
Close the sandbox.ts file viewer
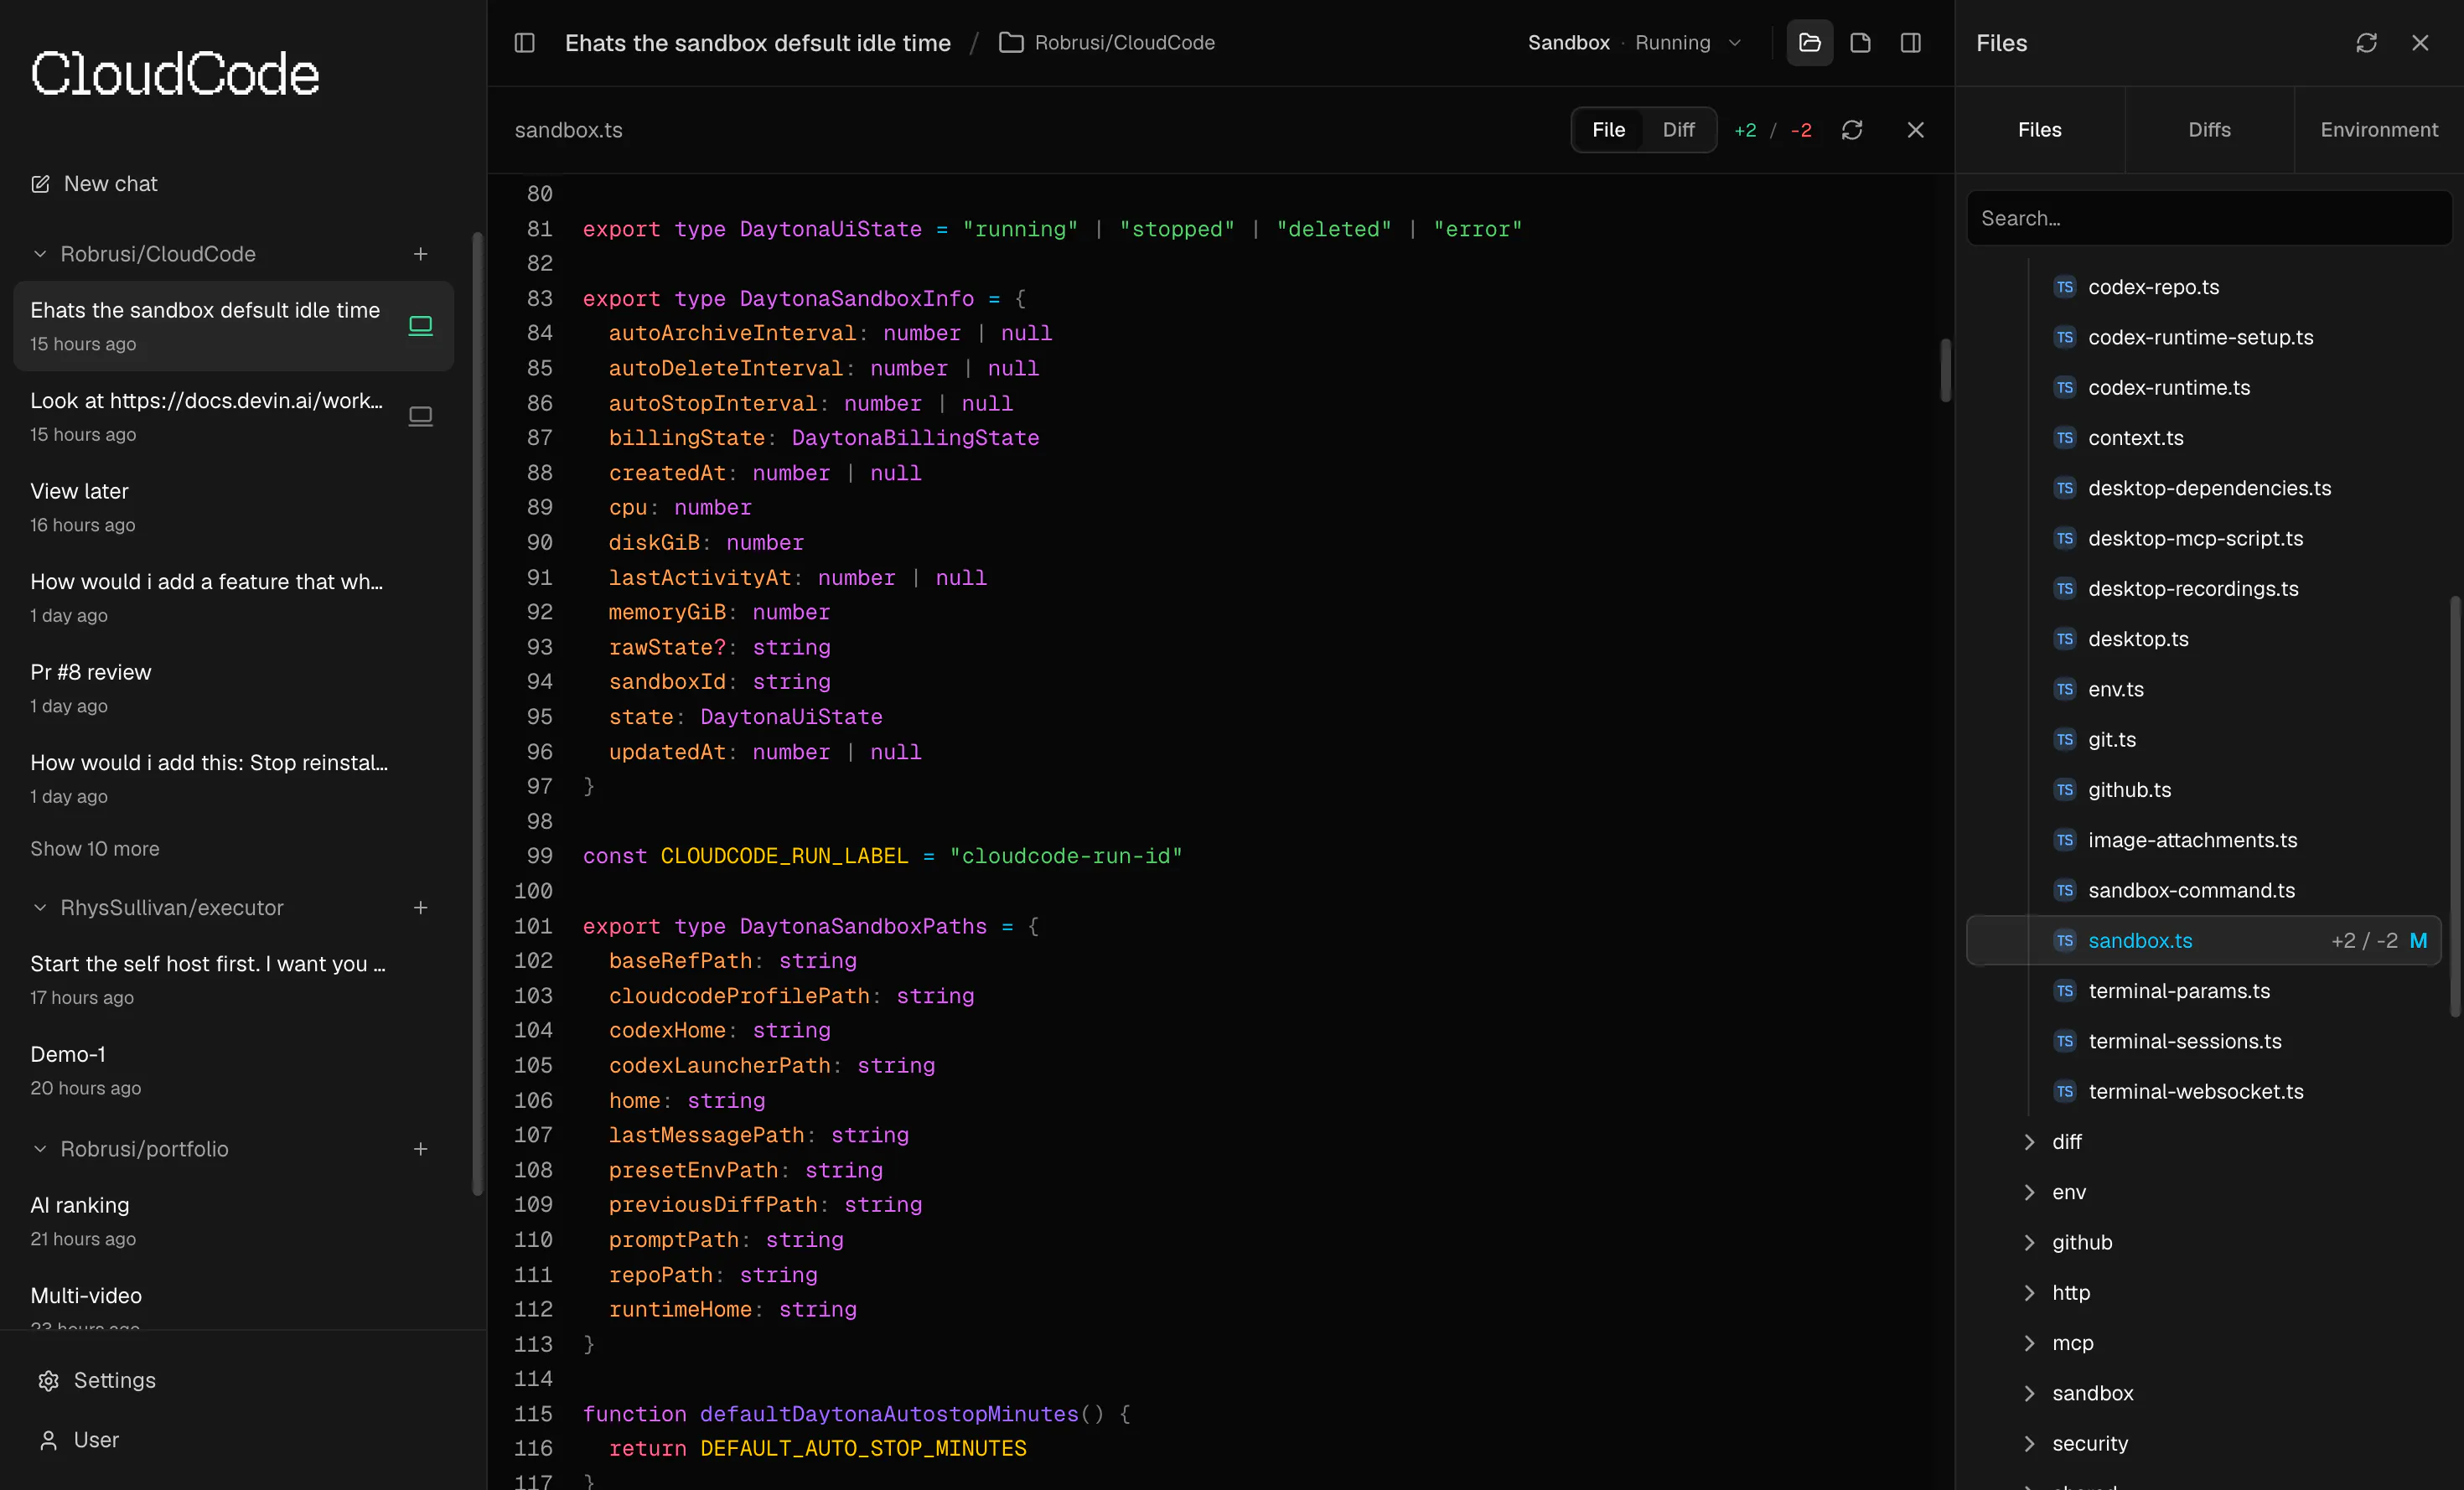pyautogui.click(x=1915, y=130)
